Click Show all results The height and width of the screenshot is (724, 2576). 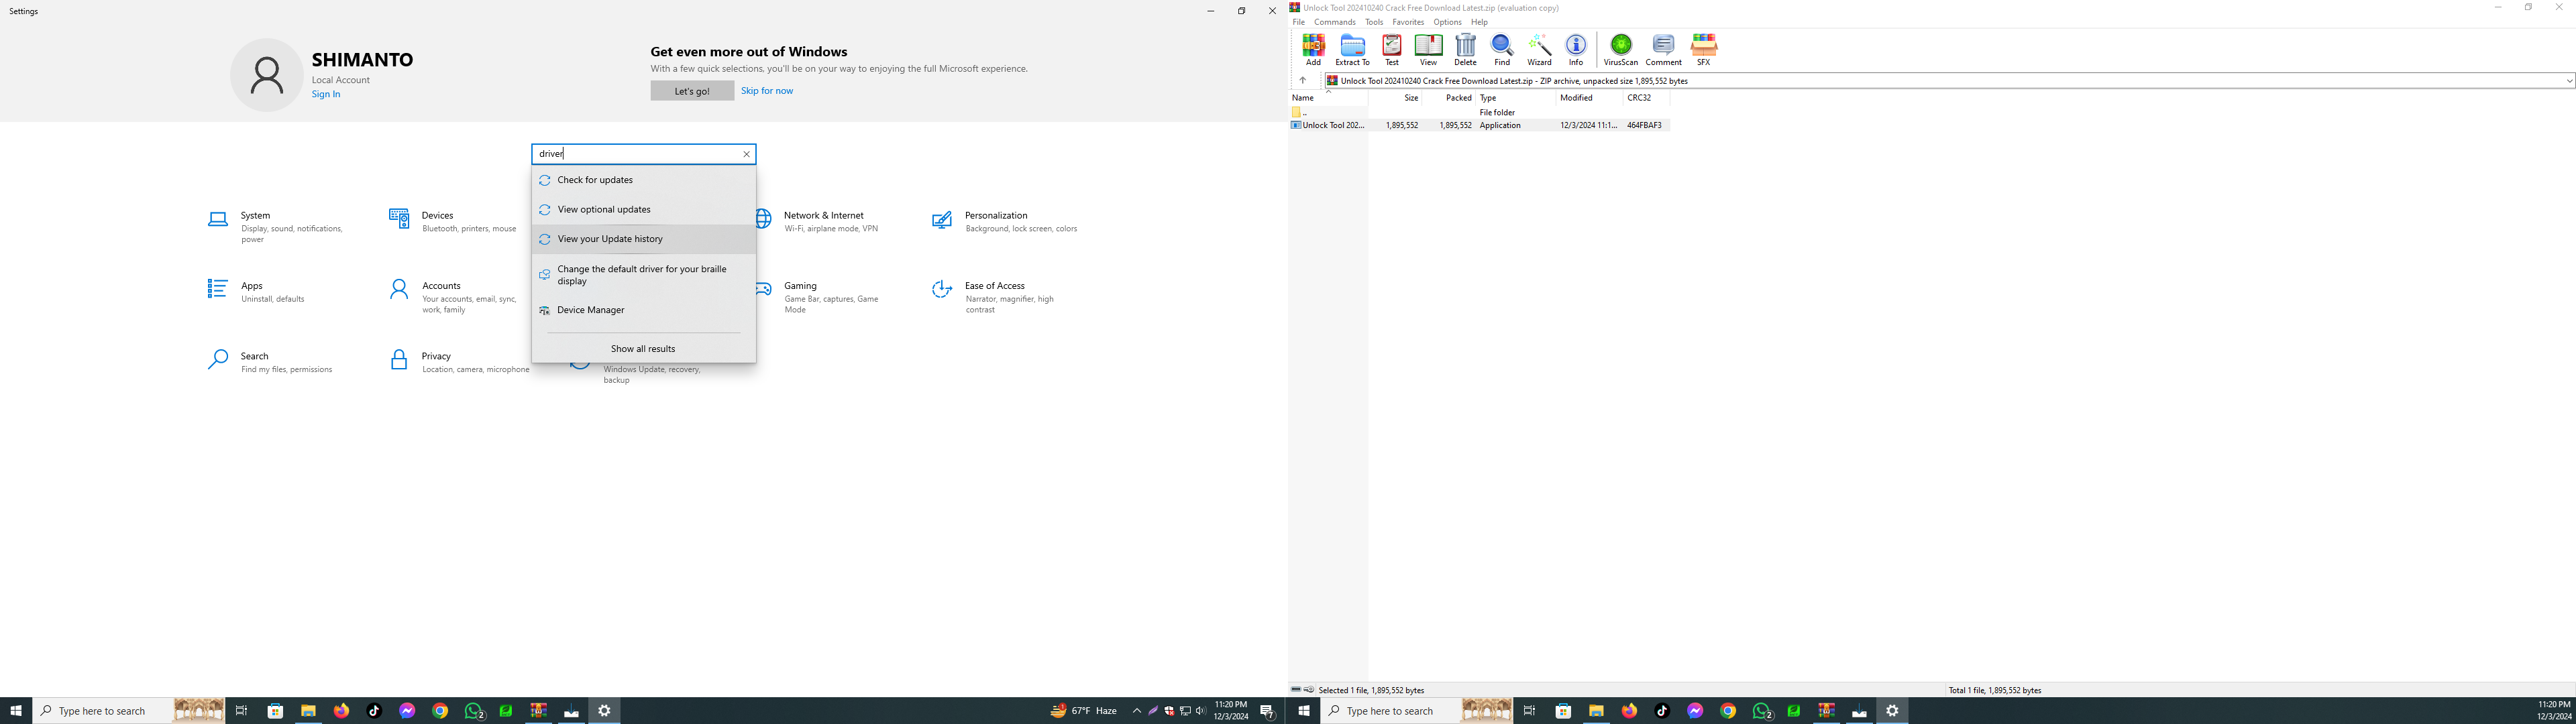point(643,349)
